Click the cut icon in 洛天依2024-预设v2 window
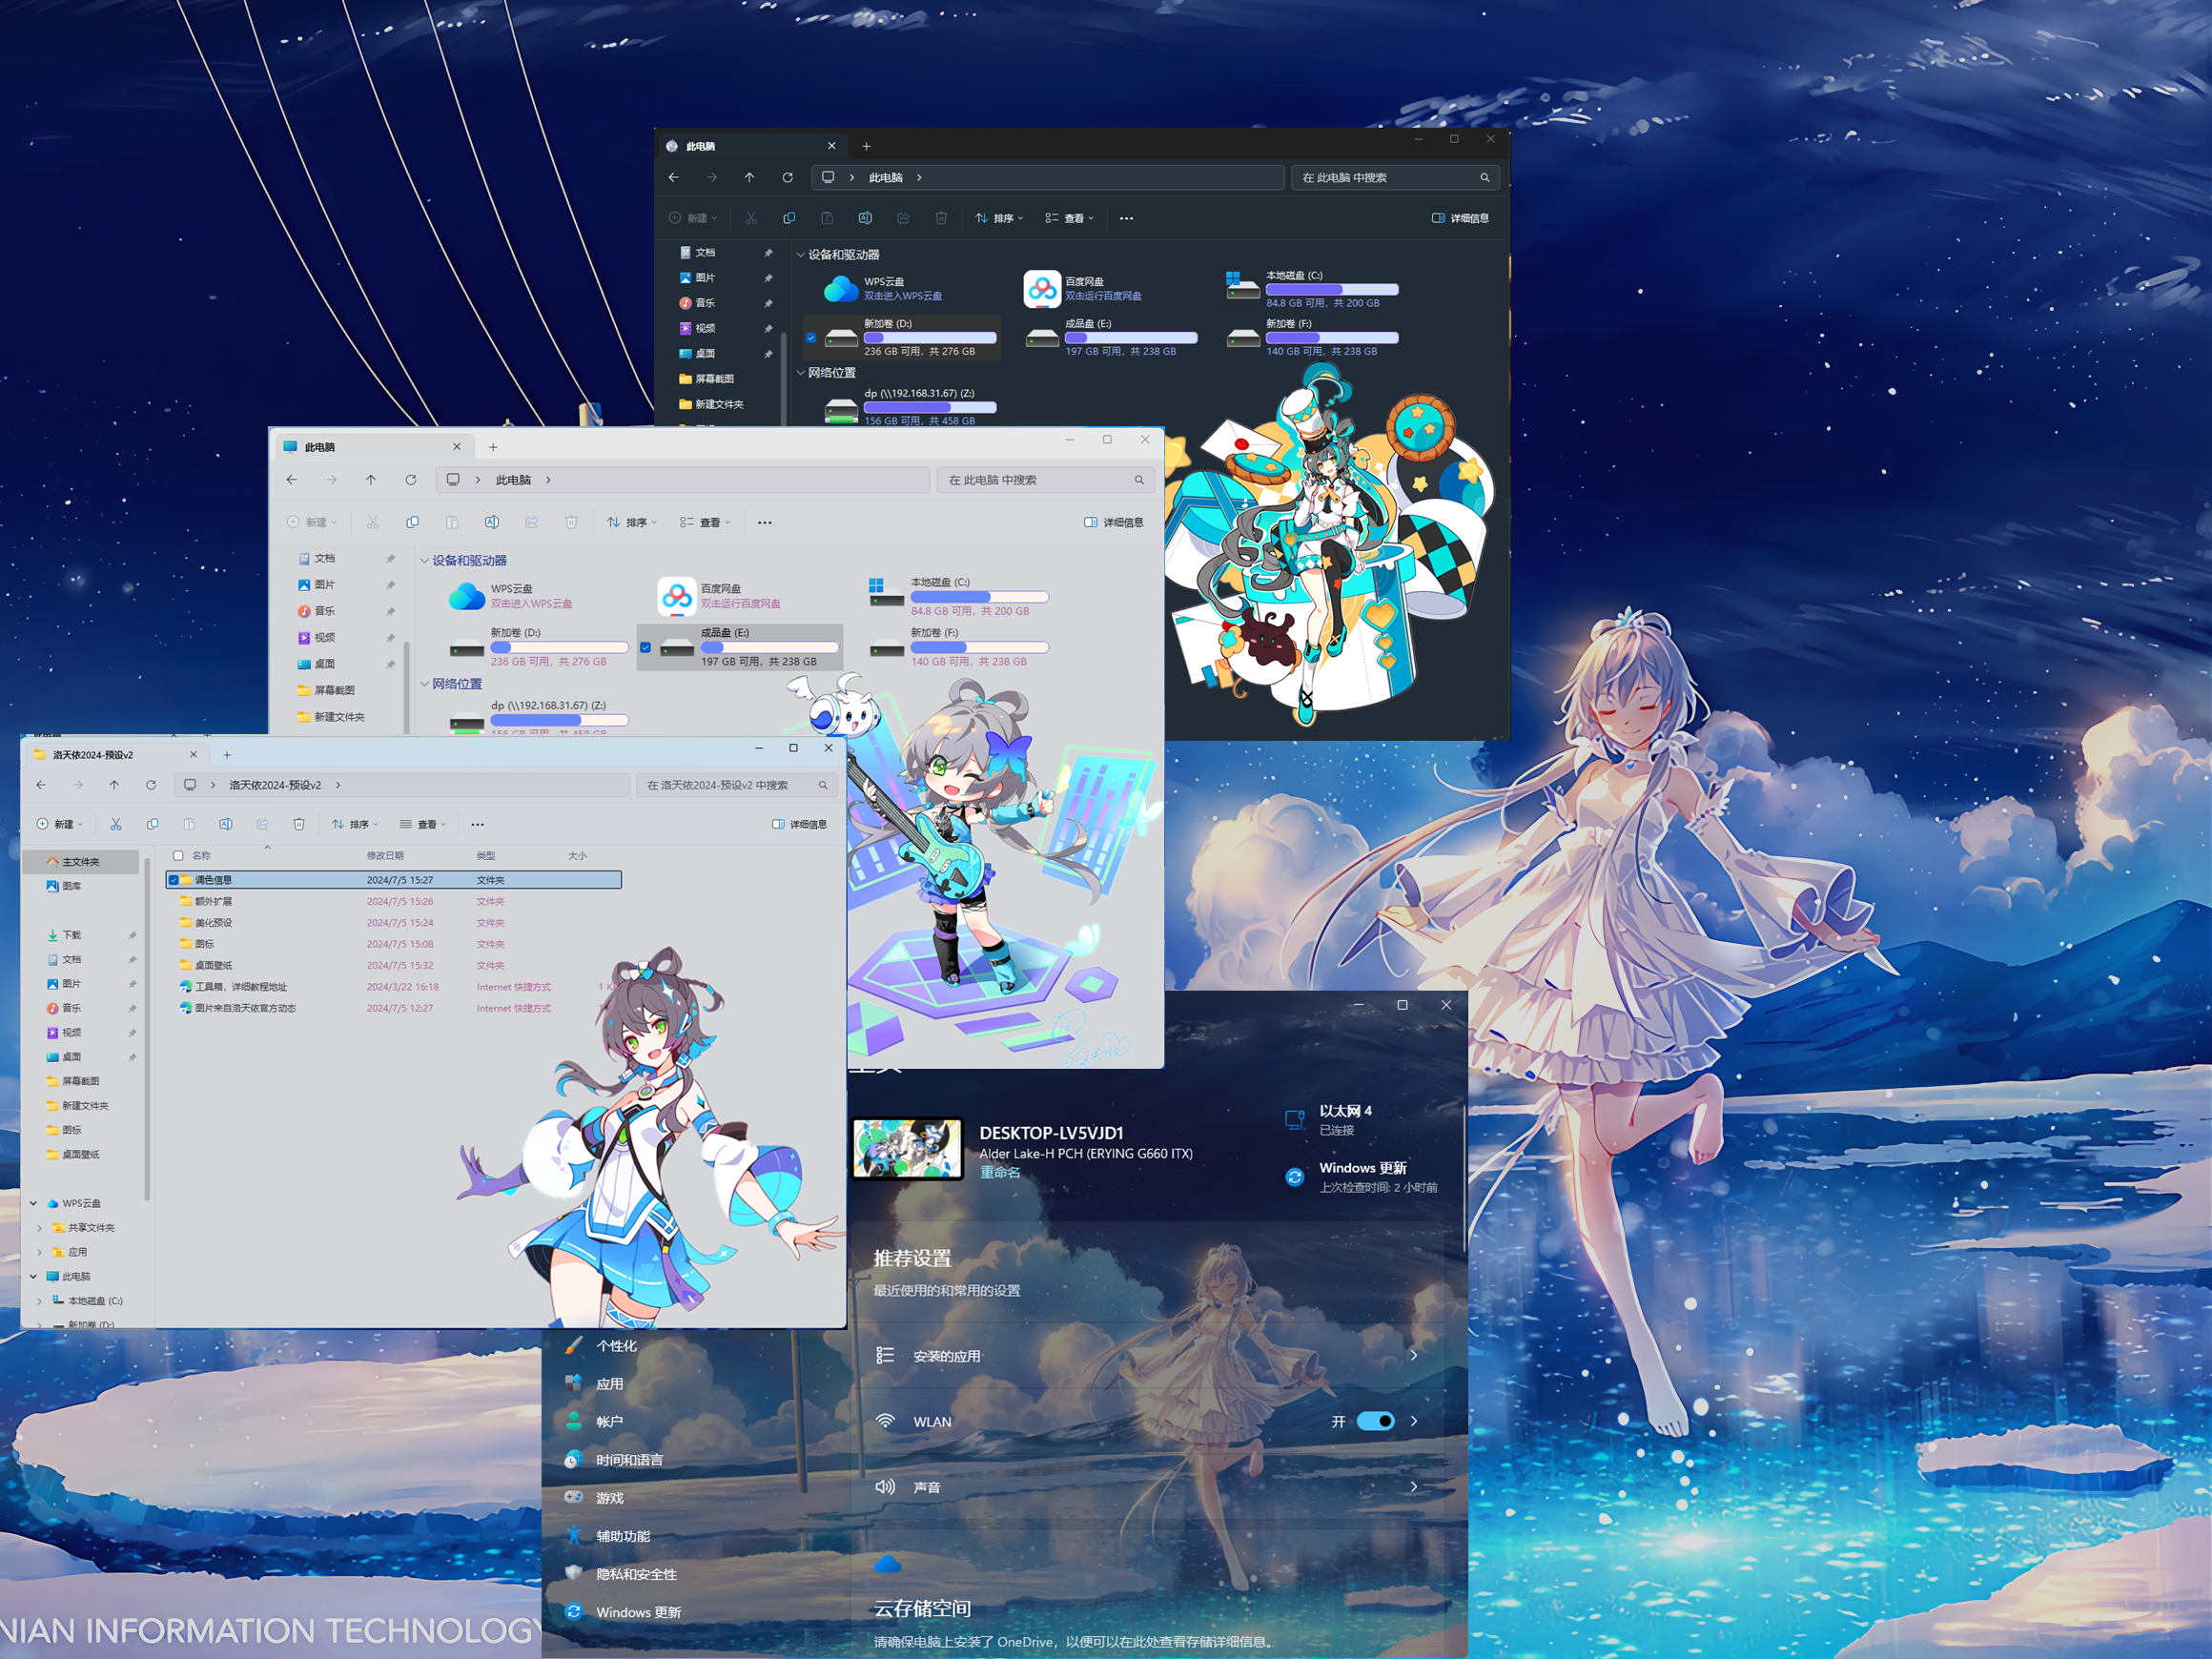This screenshot has width=2212, height=1659. pyautogui.click(x=116, y=824)
